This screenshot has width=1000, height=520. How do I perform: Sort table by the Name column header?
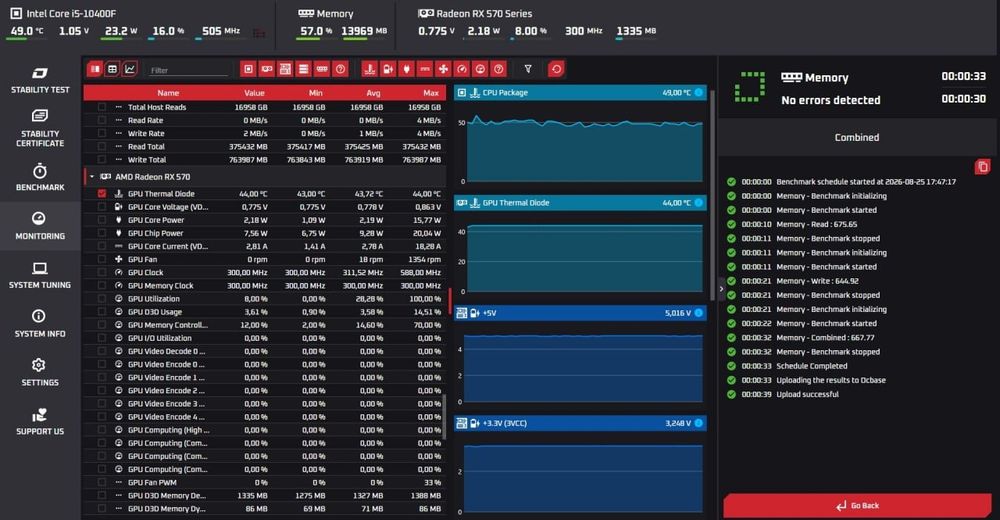(168, 93)
